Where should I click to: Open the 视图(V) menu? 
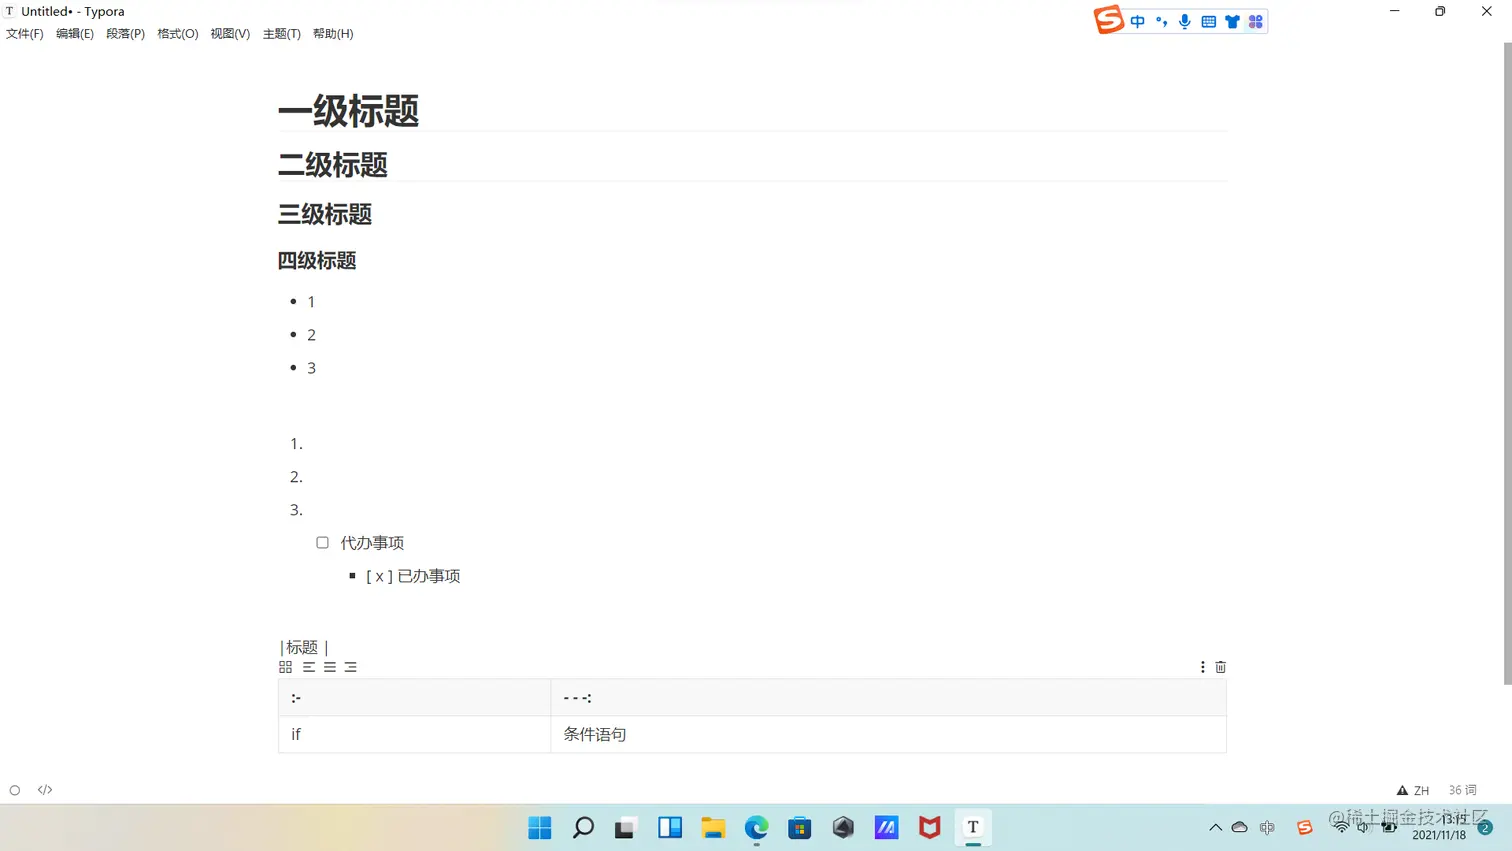(x=230, y=34)
